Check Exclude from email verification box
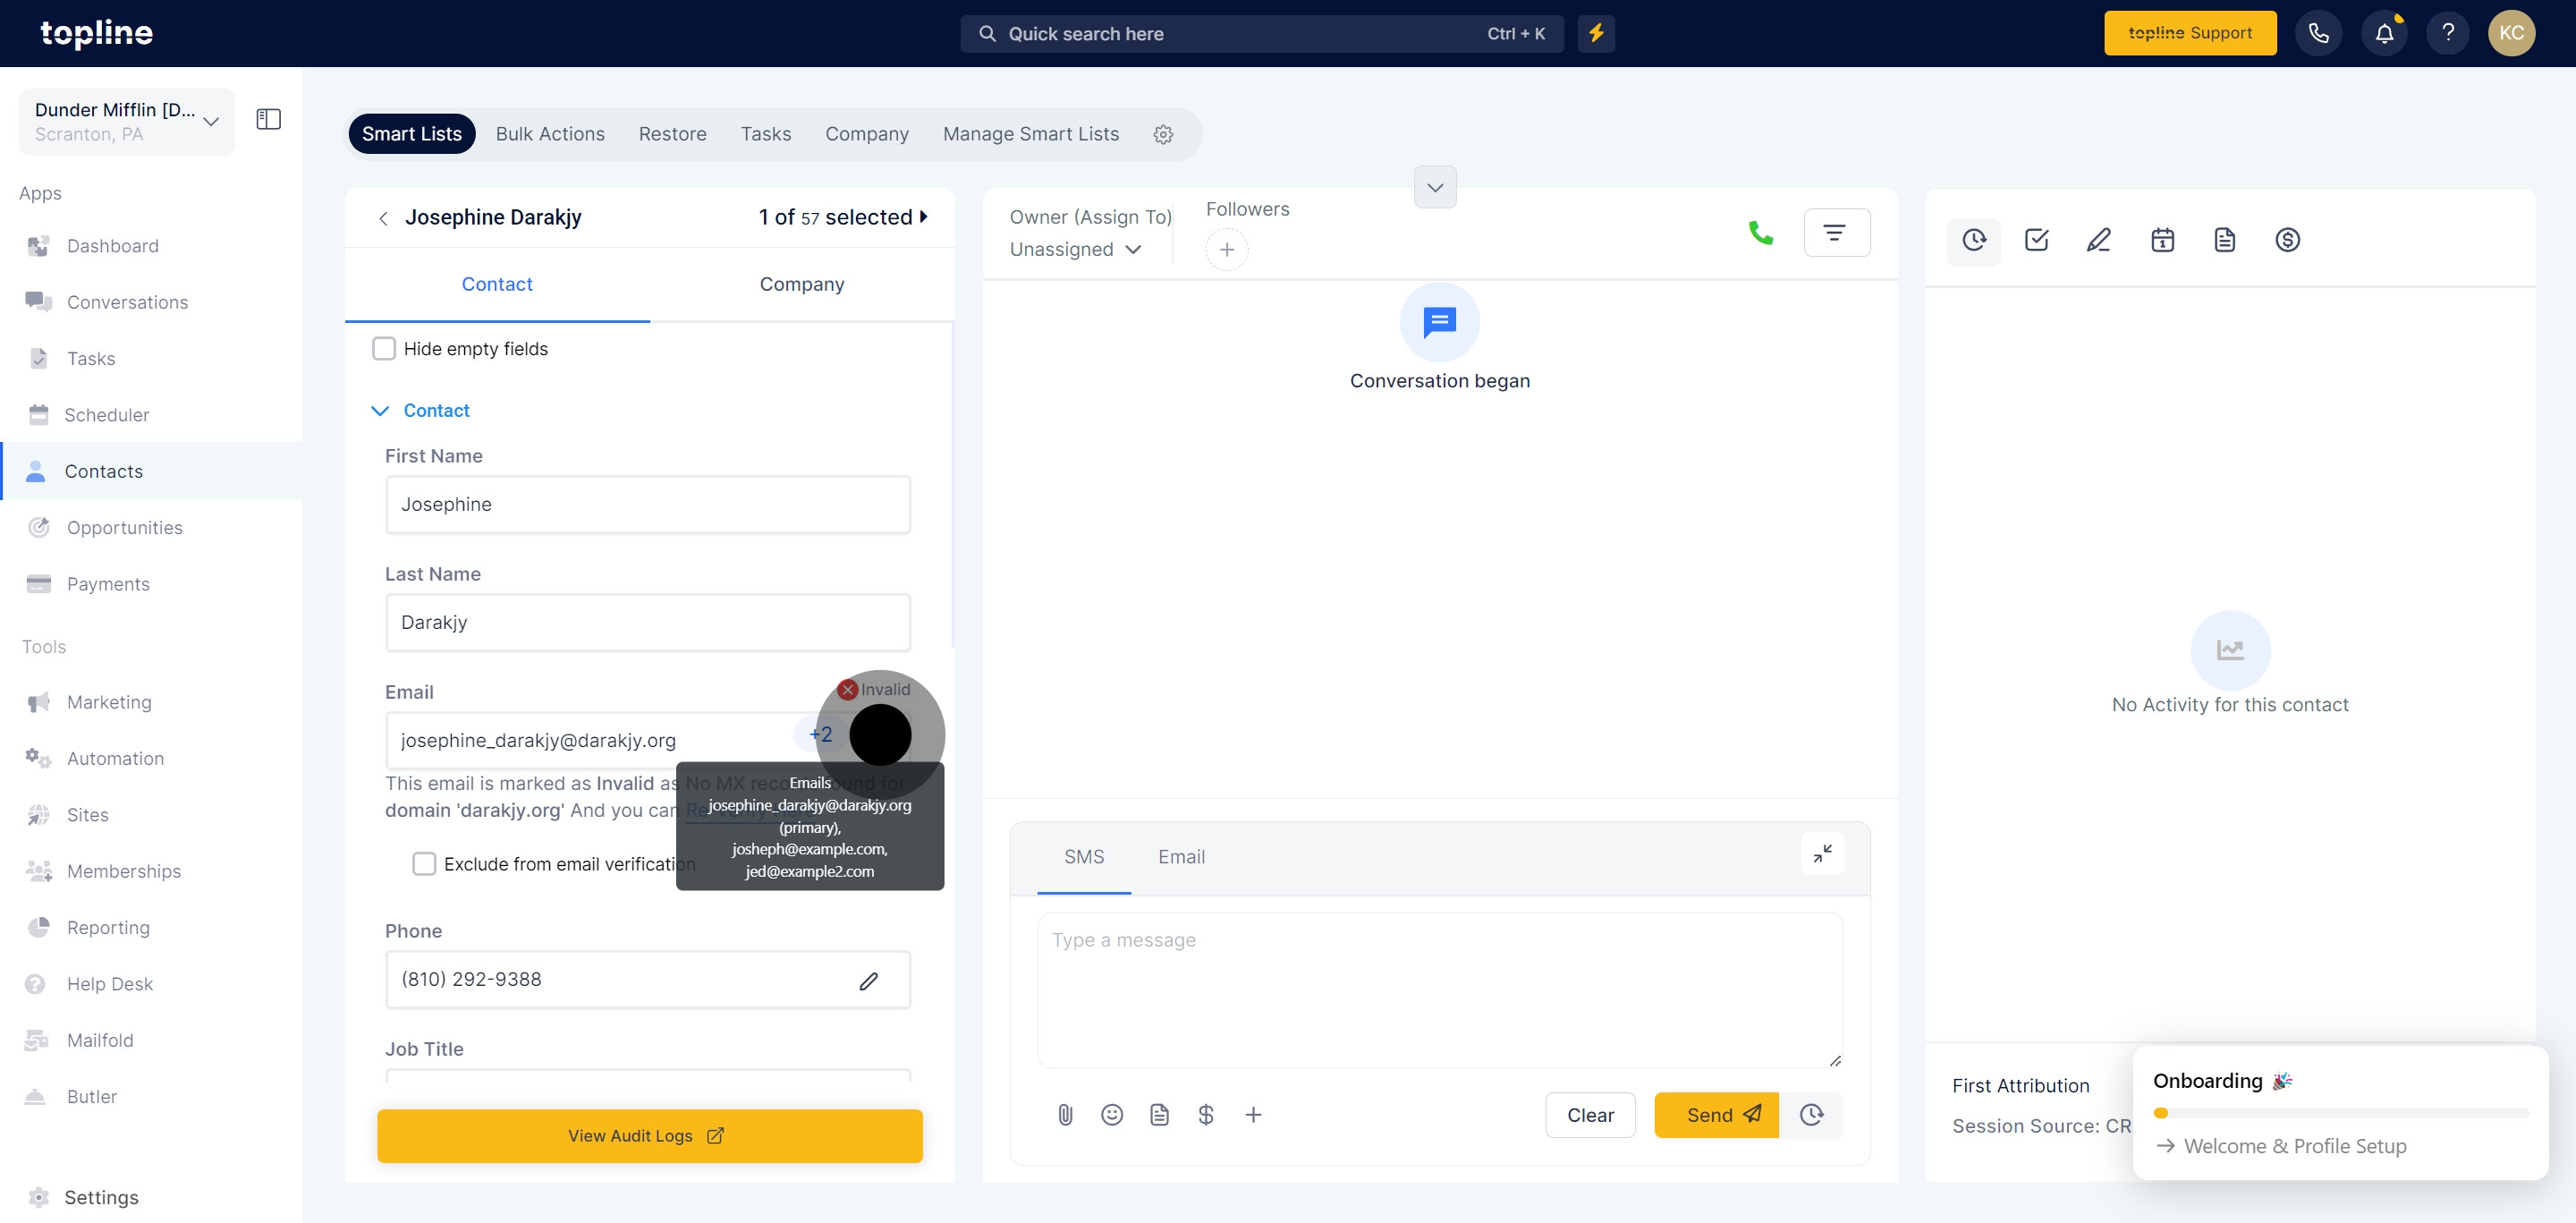 [424, 864]
